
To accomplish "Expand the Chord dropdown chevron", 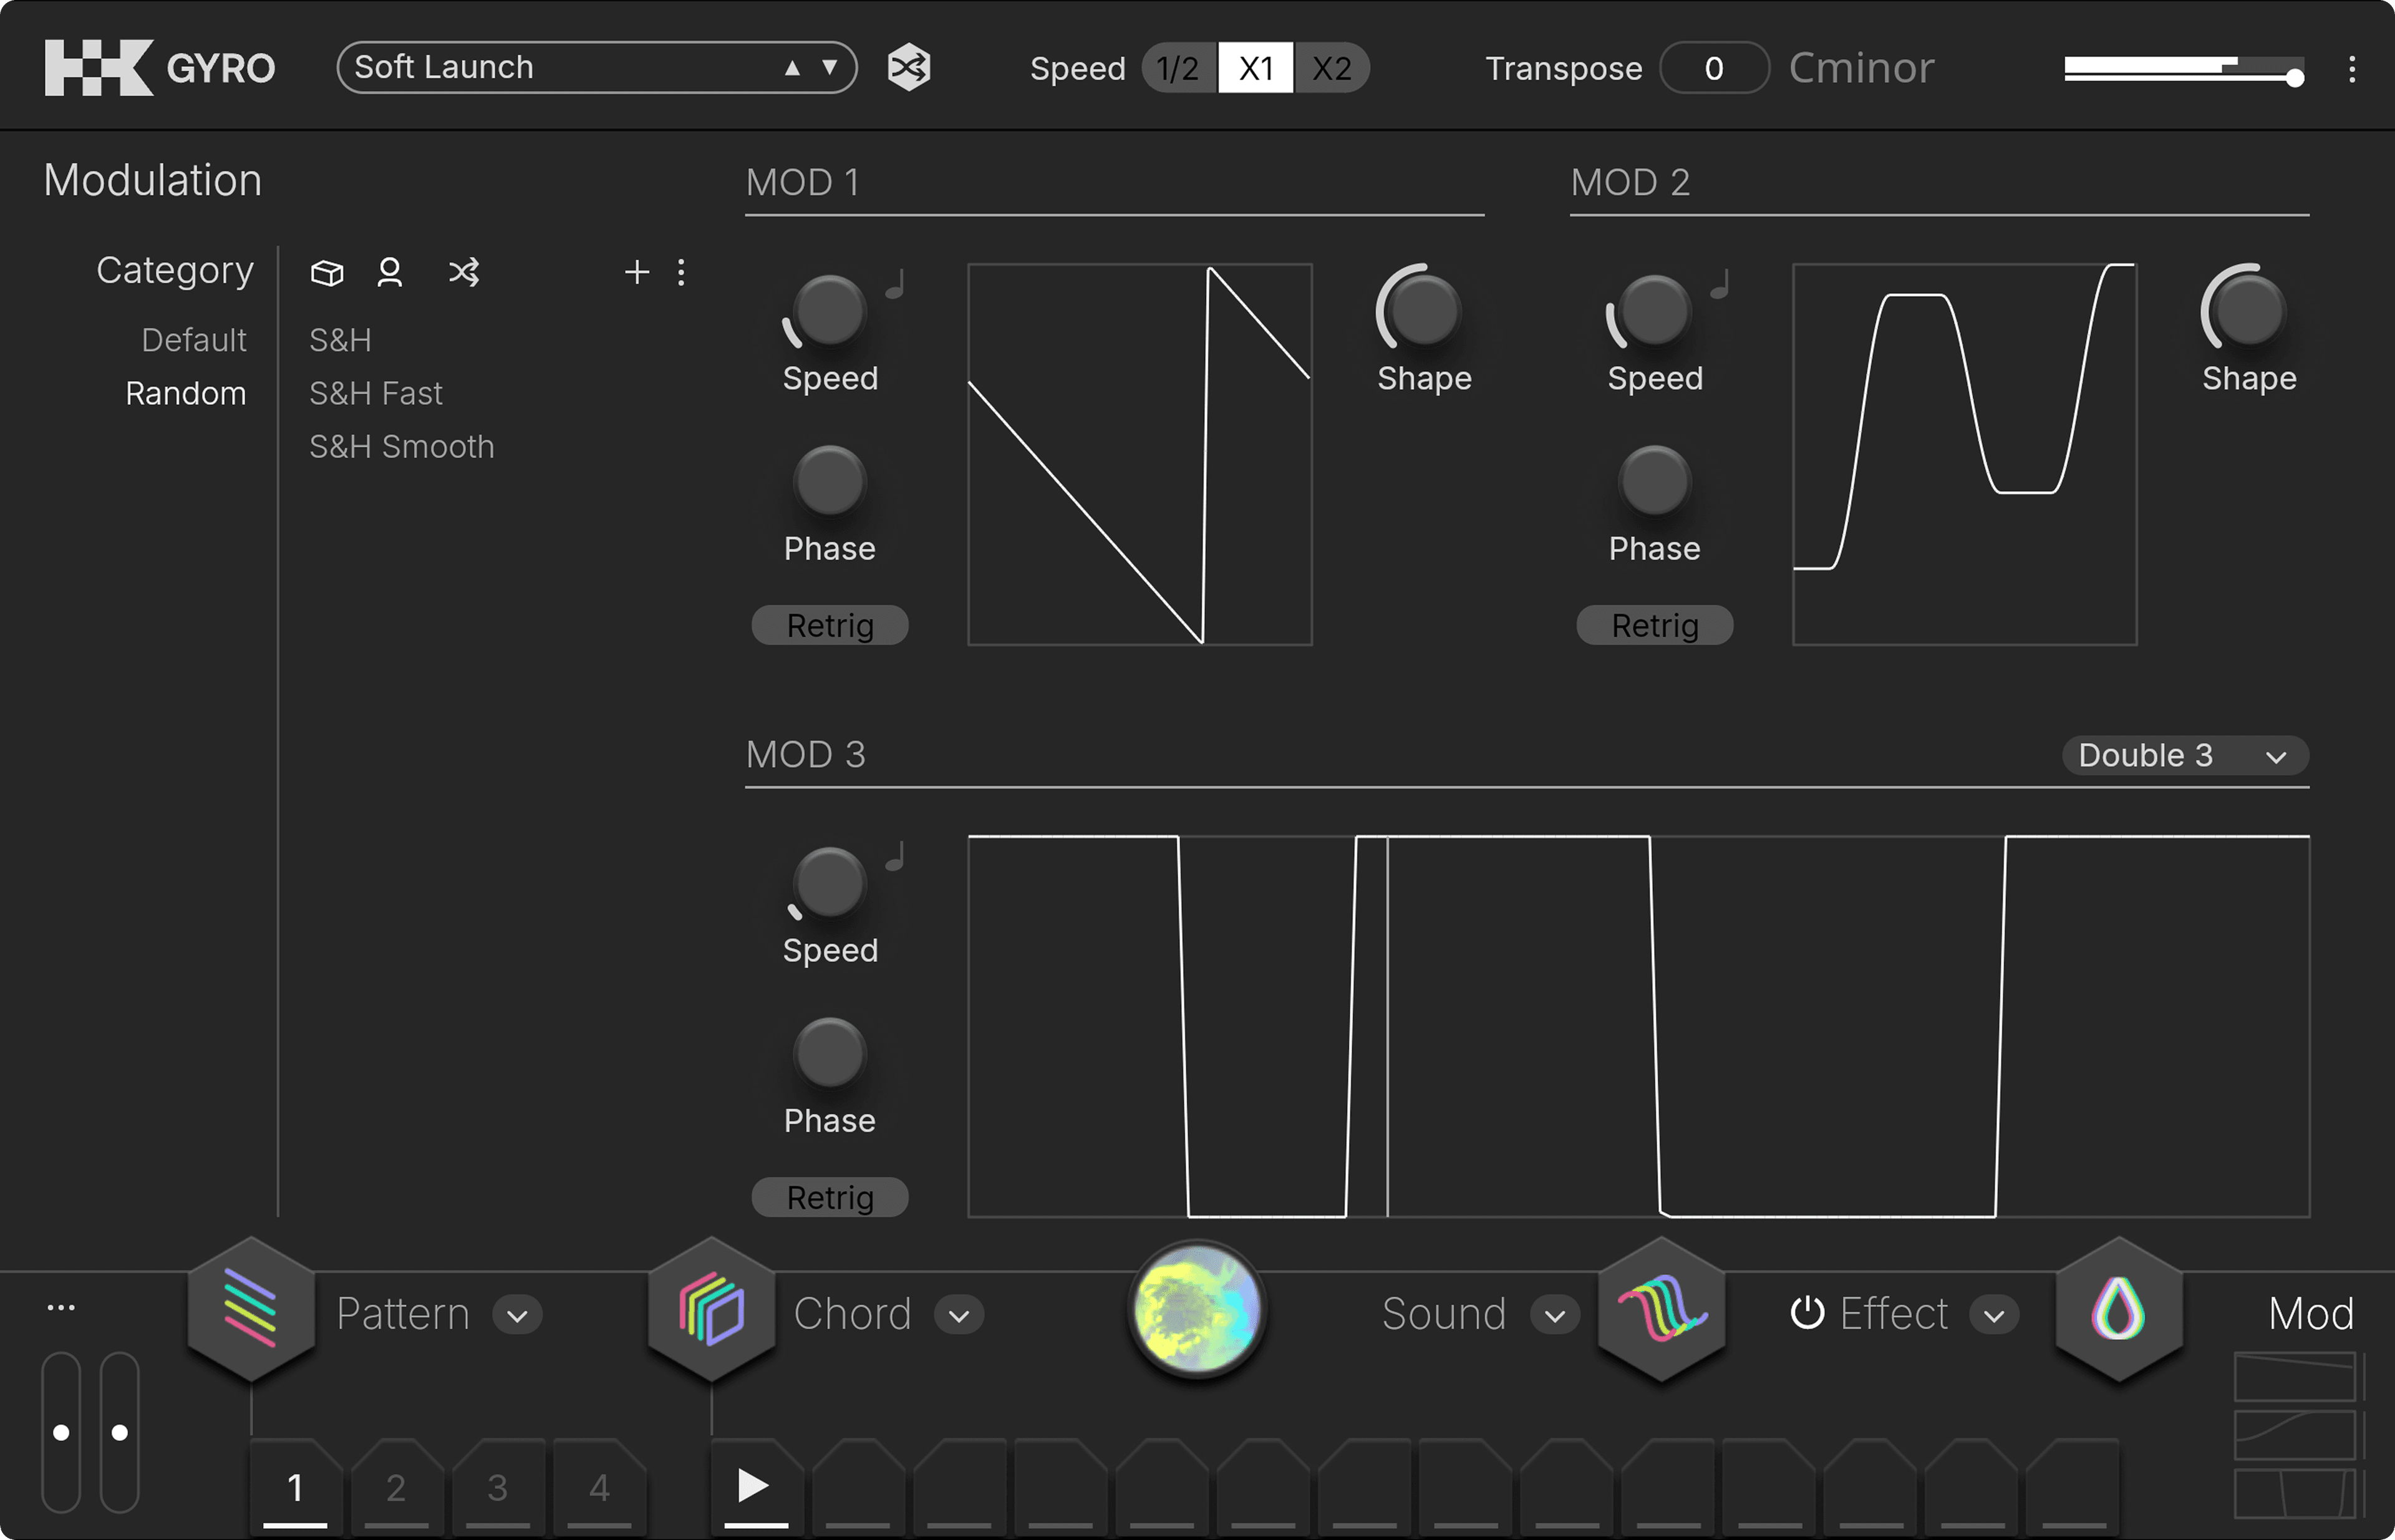I will [959, 1315].
